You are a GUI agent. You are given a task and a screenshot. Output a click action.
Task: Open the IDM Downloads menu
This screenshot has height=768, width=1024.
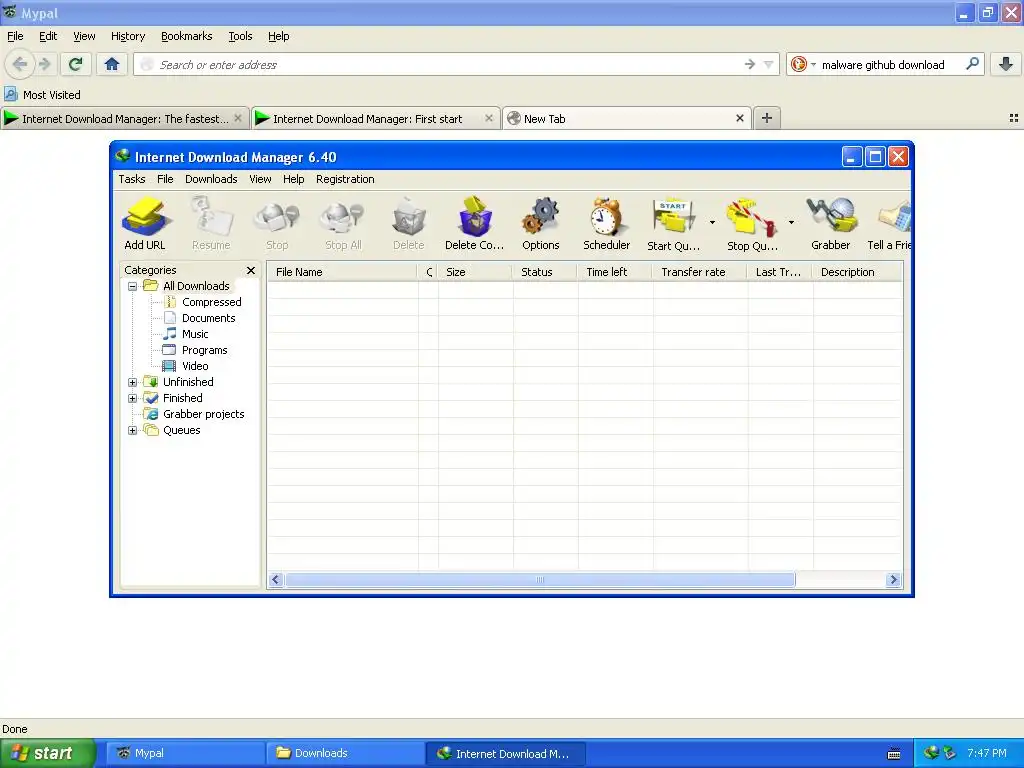pos(211,179)
